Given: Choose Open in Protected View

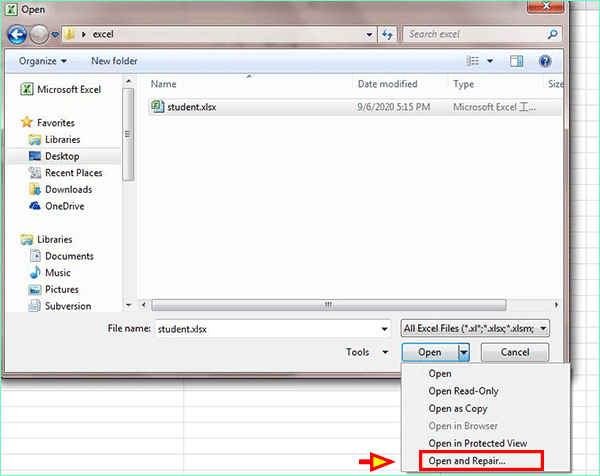Looking at the screenshot, I should coord(478,443).
